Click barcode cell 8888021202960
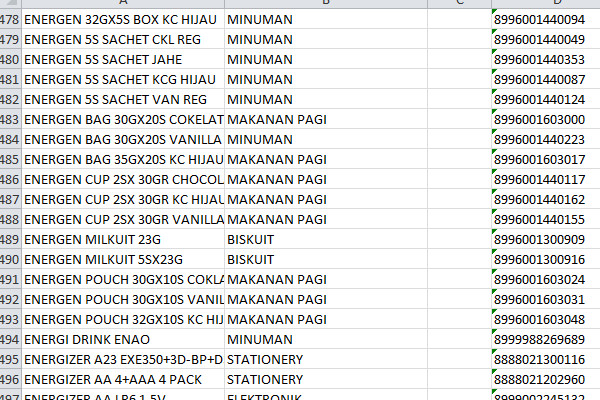The width and height of the screenshot is (600, 400). pos(546,379)
